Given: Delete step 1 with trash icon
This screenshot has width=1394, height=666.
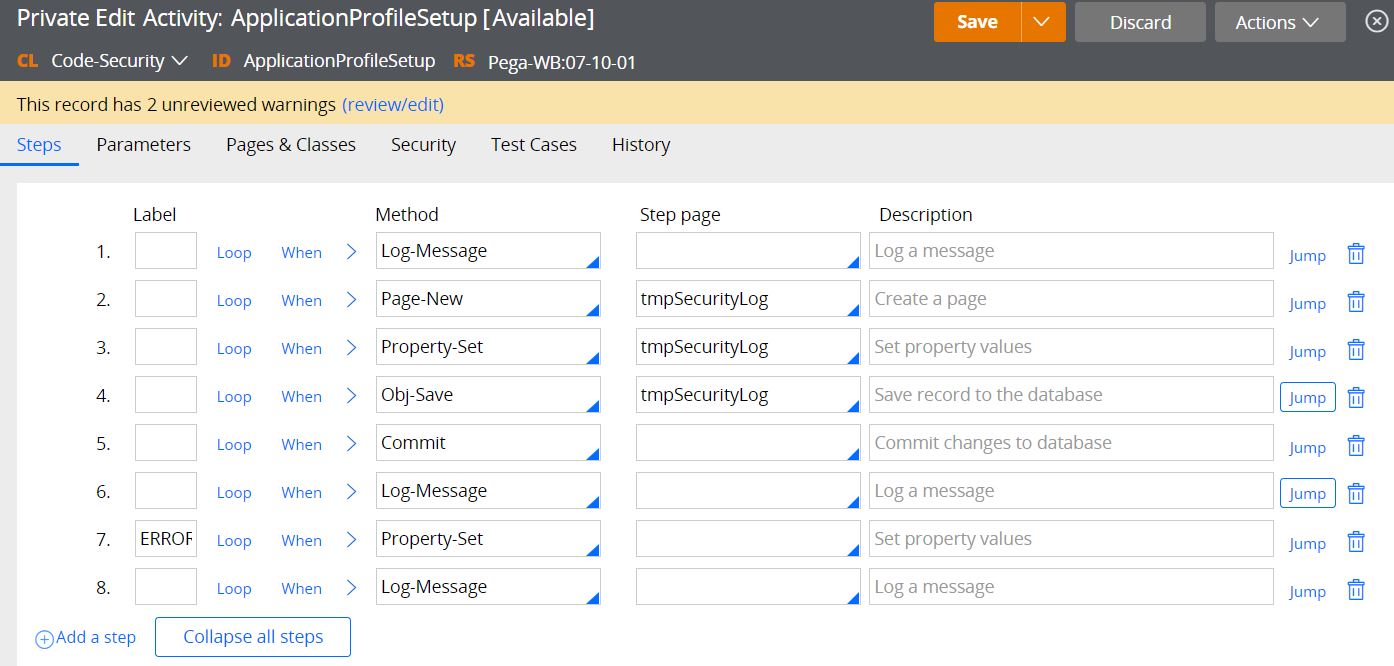Looking at the screenshot, I should coord(1356,253).
